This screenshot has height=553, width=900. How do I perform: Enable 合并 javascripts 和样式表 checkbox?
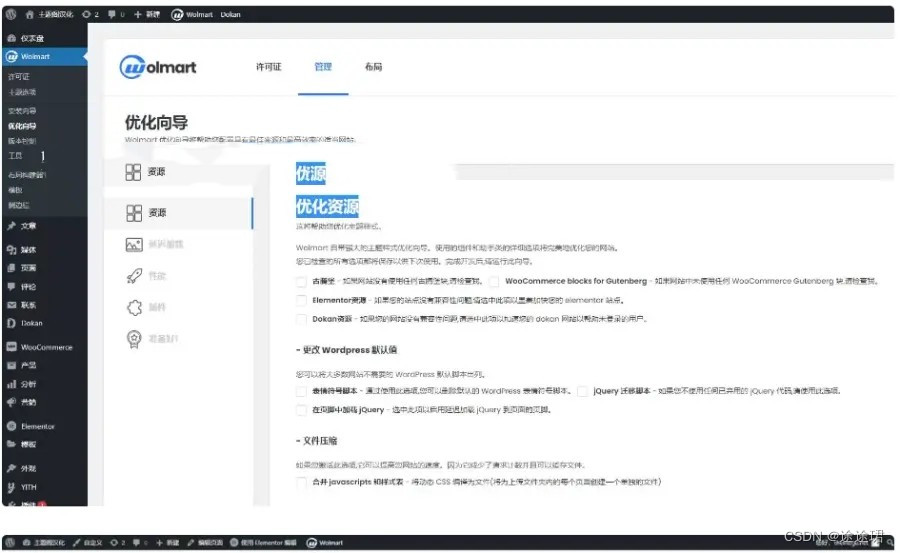pos(301,482)
